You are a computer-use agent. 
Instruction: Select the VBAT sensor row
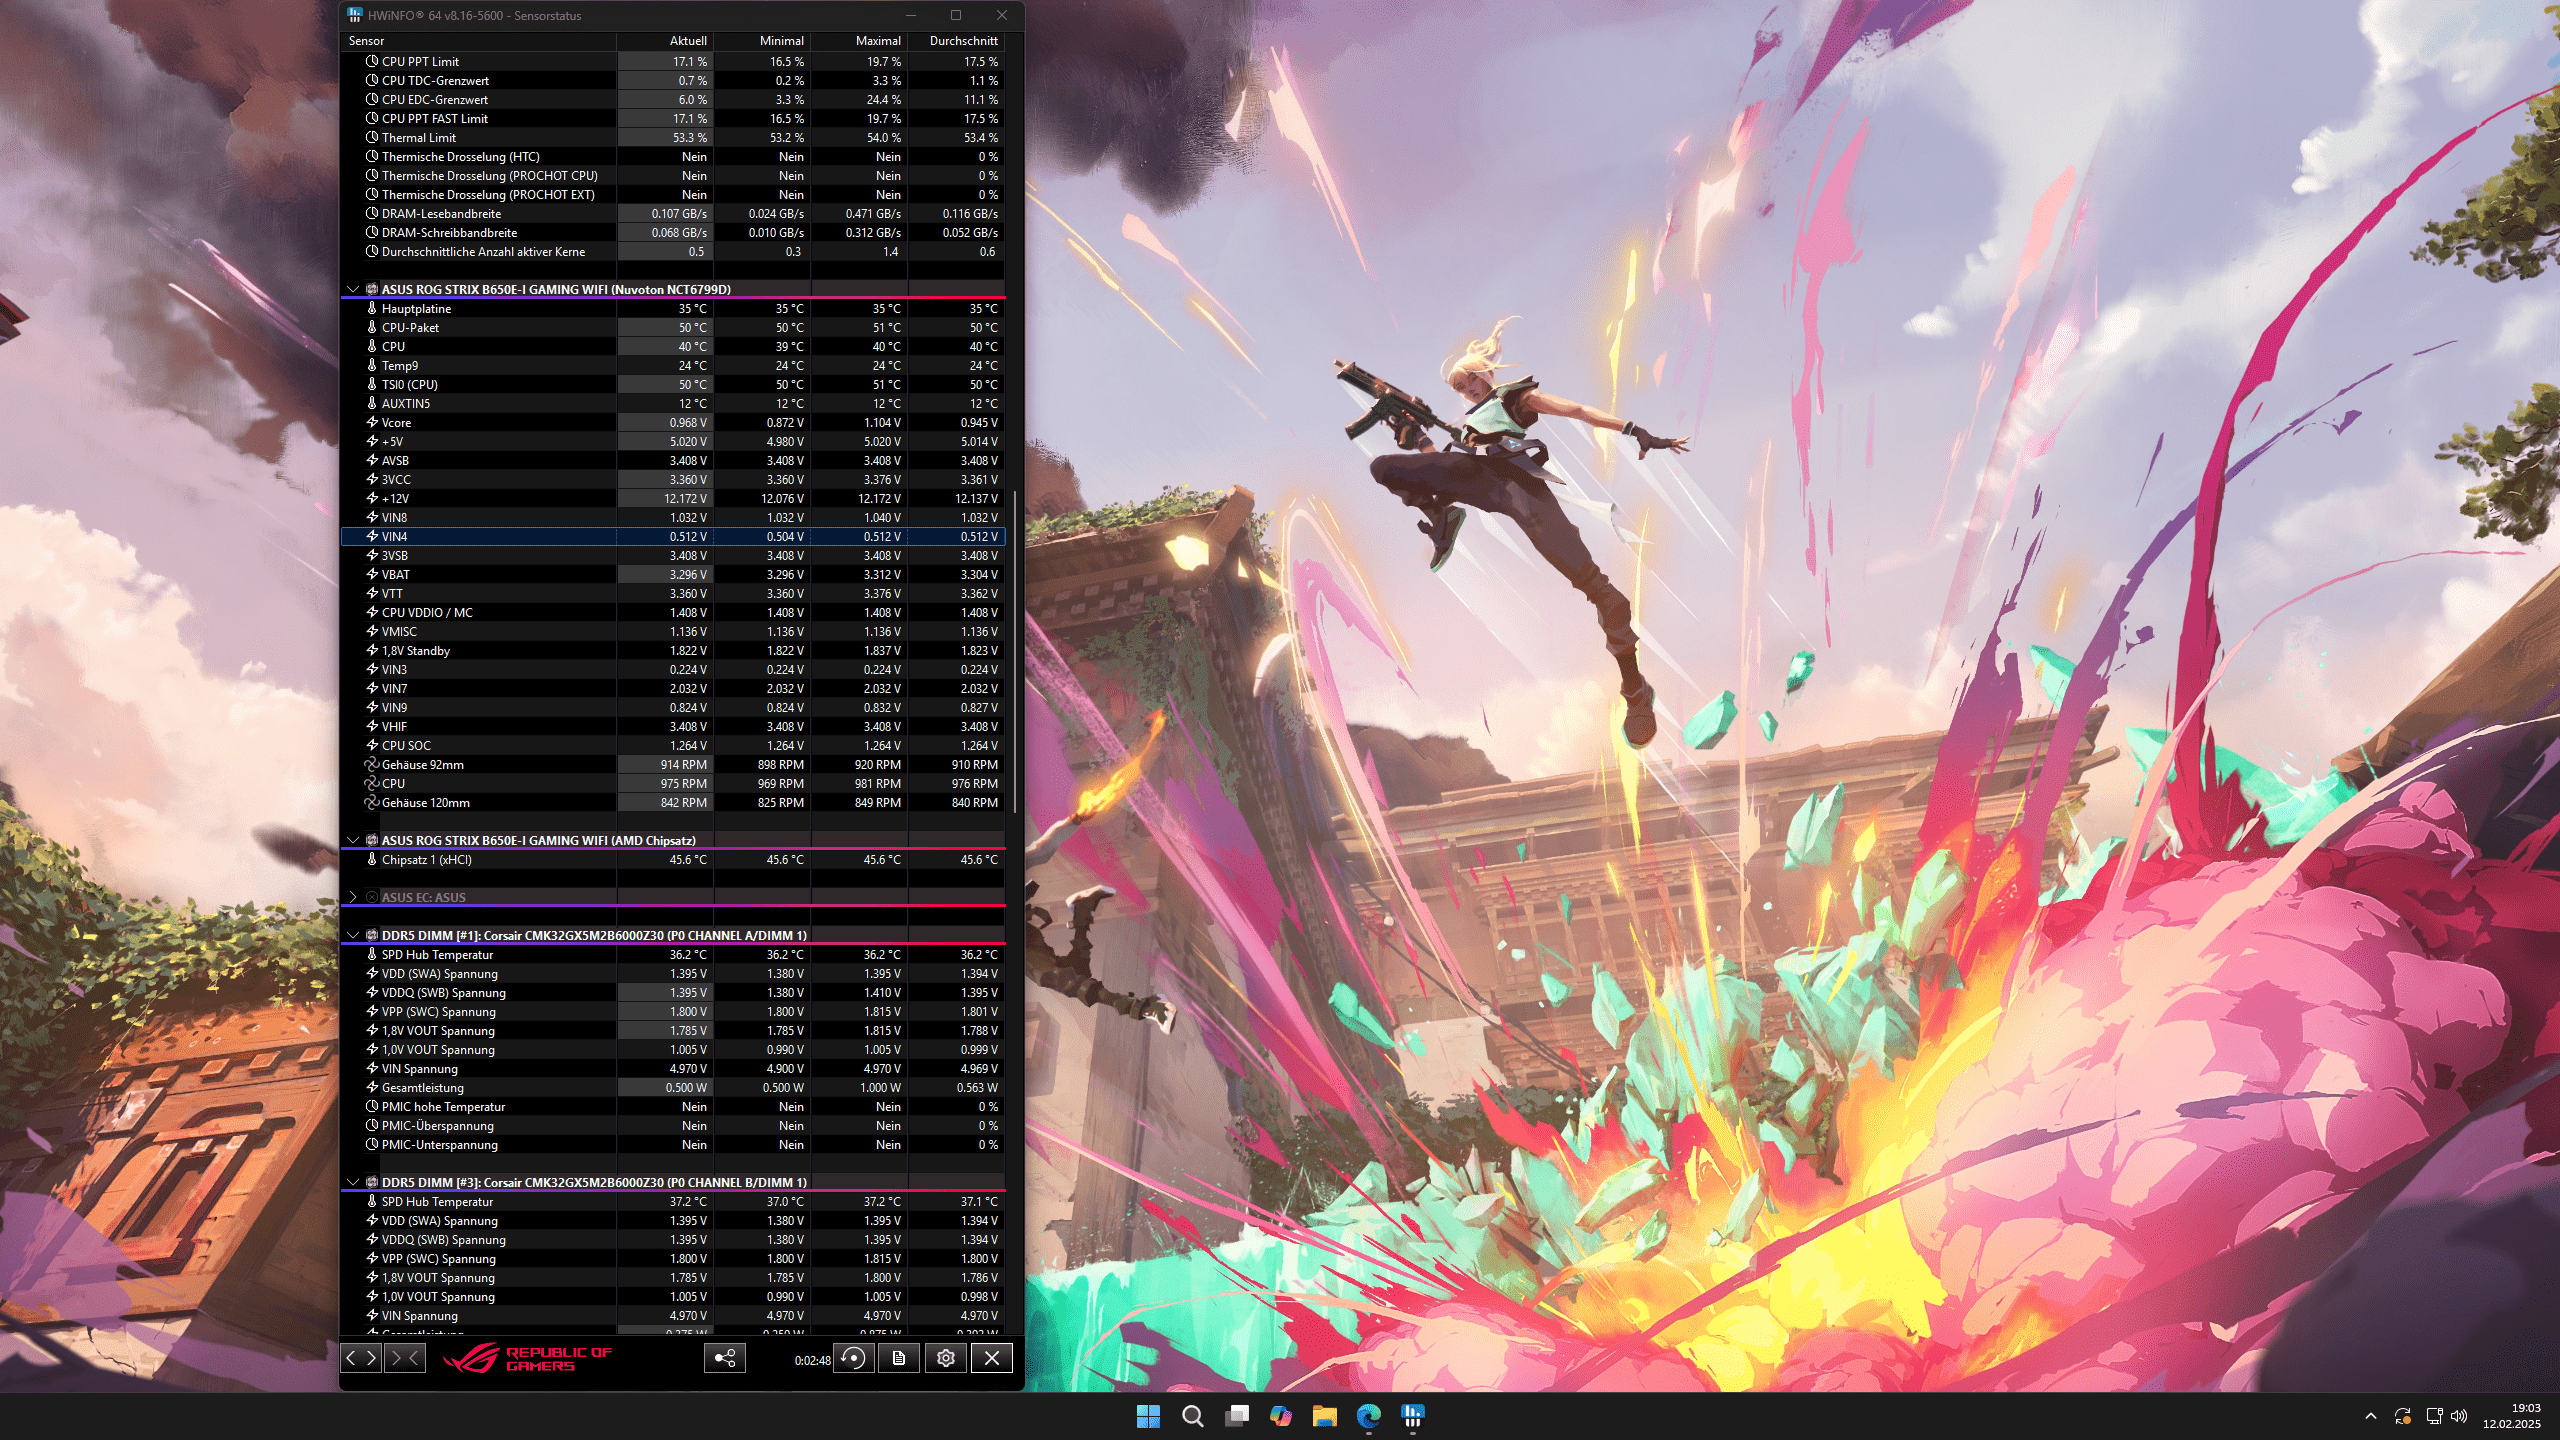(673, 574)
